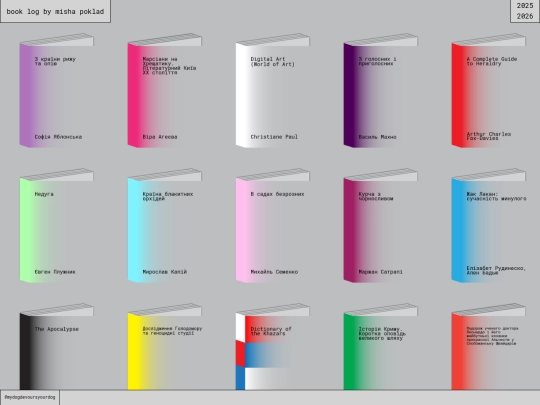The image size is (540, 405).
Task: Click author name 'Arthur Charles Fox-Davies'
Action: coord(489,136)
